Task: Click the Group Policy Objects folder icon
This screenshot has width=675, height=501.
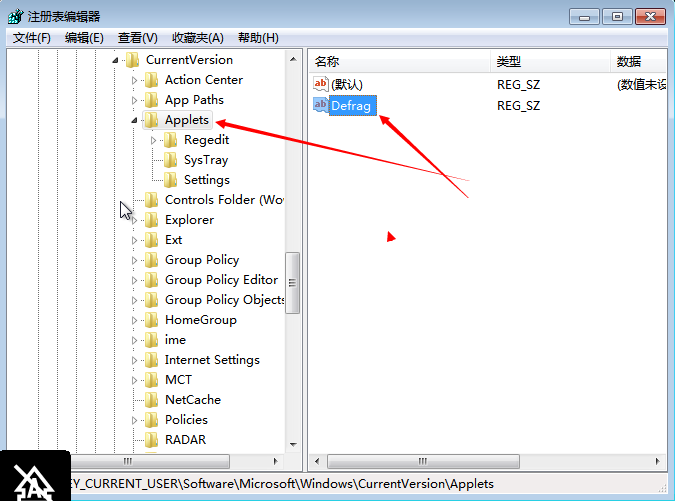Action: [151, 300]
